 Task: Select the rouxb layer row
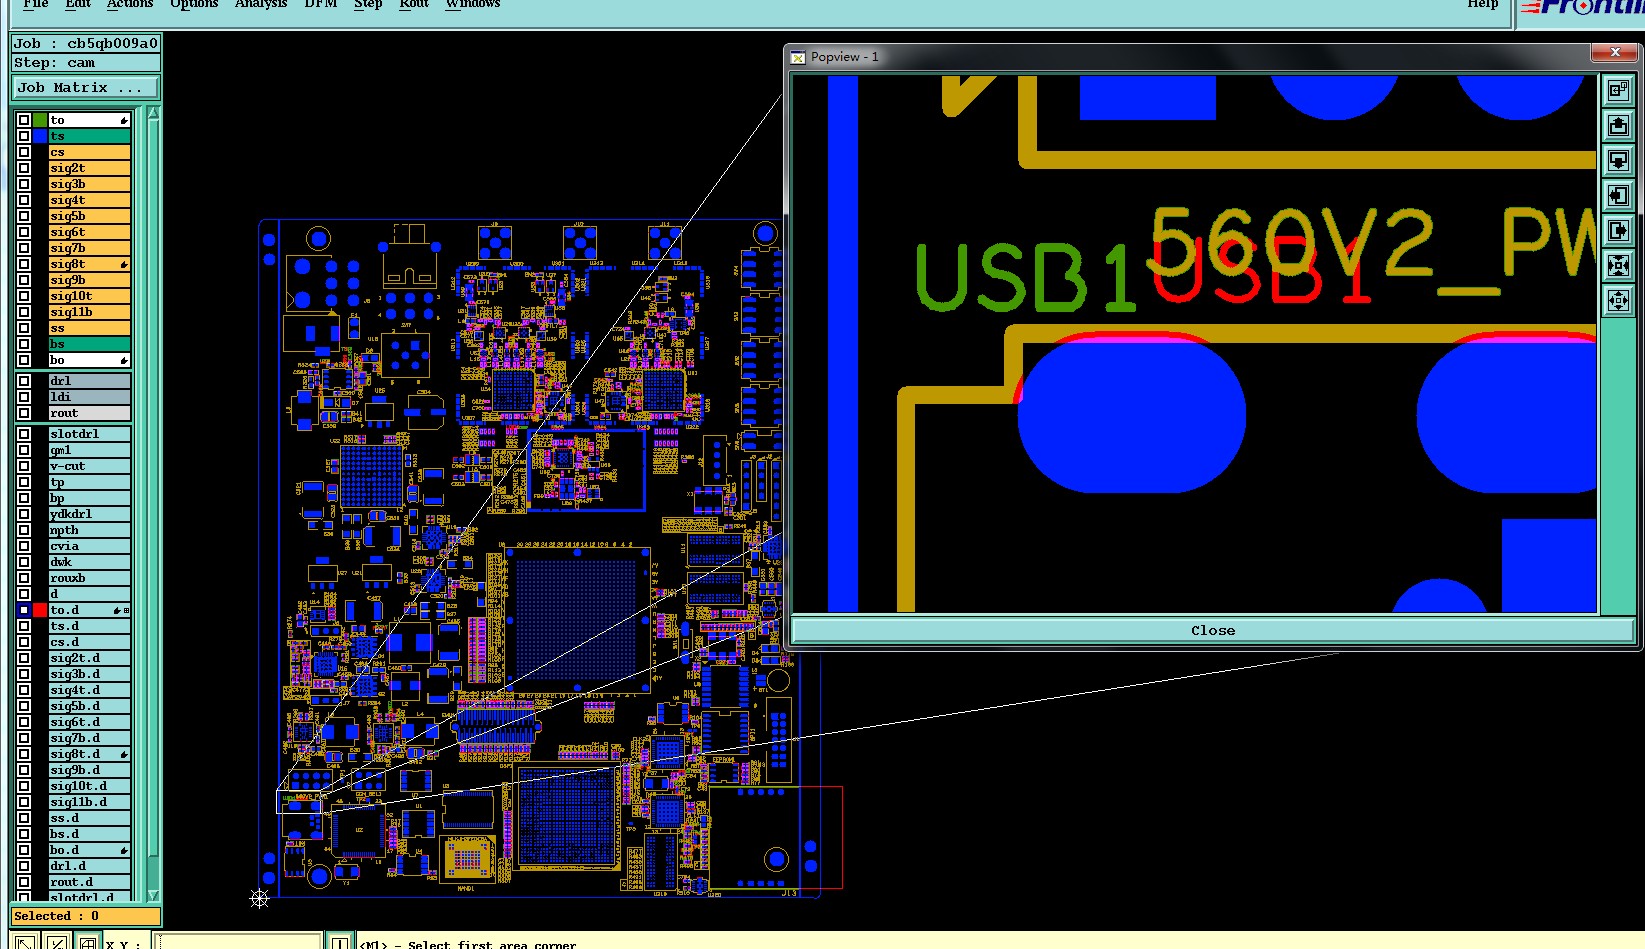click(x=90, y=578)
